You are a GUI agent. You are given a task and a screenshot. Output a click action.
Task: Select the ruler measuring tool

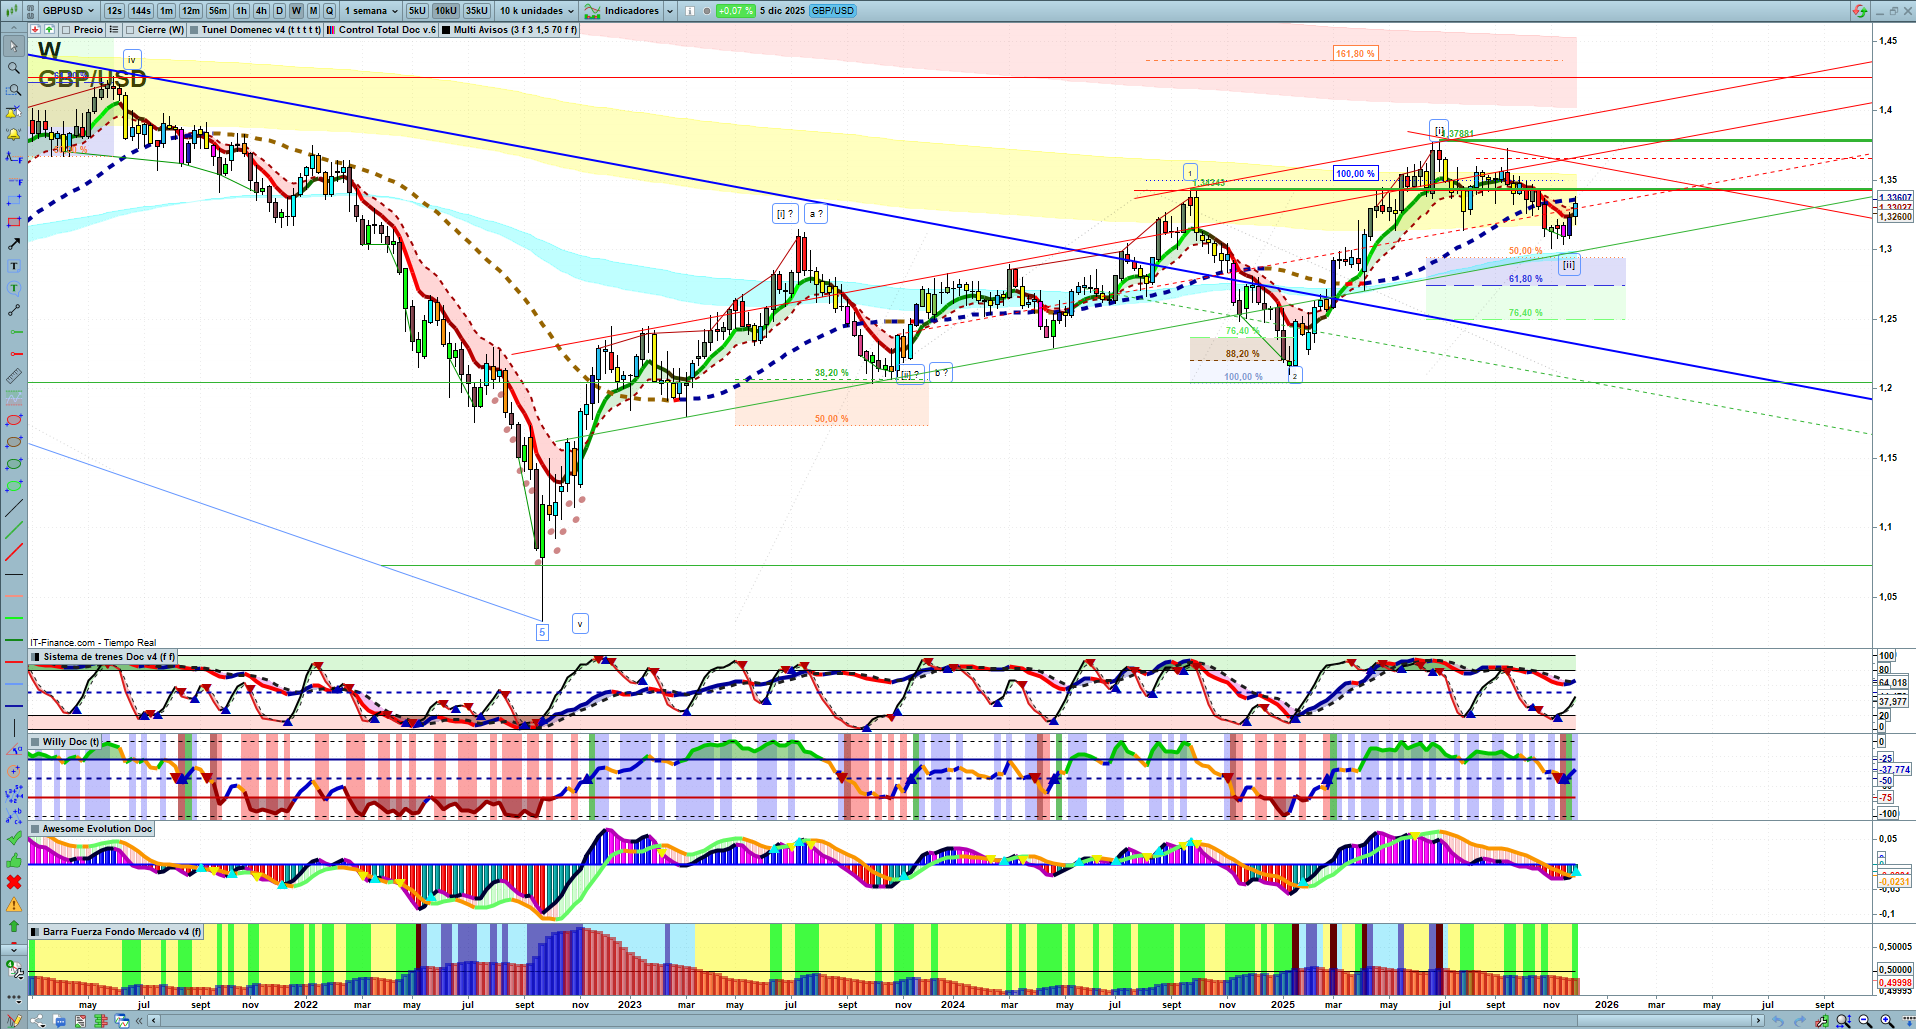tap(14, 376)
